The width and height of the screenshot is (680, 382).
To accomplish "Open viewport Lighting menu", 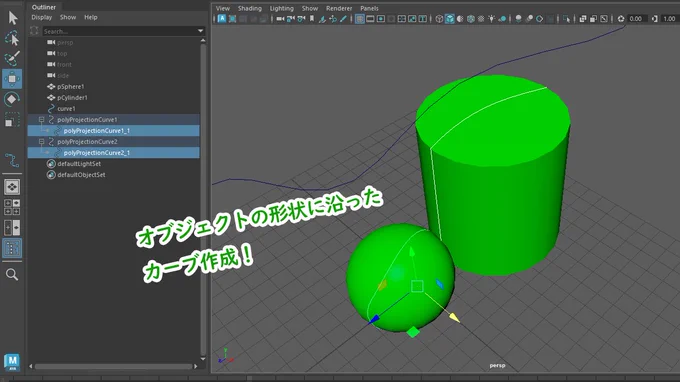I will [x=281, y=8].
